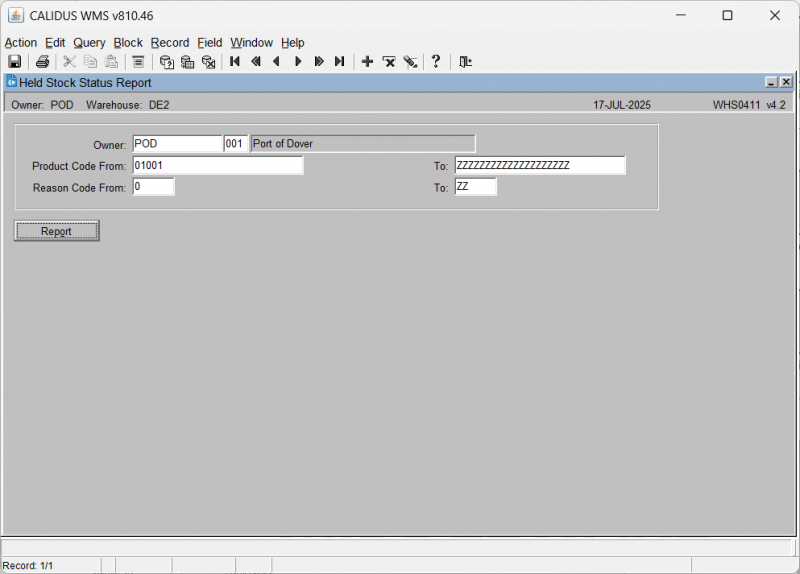
Task: Jump to next block icon
Action: 319,62
